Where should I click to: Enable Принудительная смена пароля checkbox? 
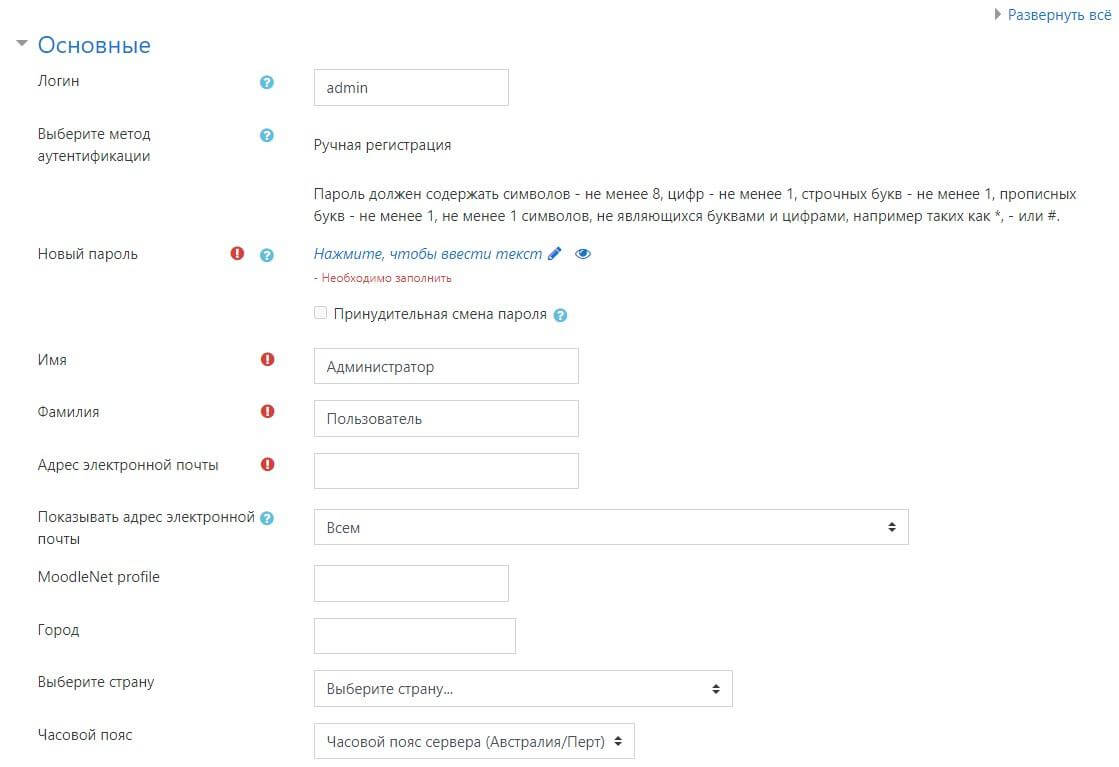[x=320, y=313]
